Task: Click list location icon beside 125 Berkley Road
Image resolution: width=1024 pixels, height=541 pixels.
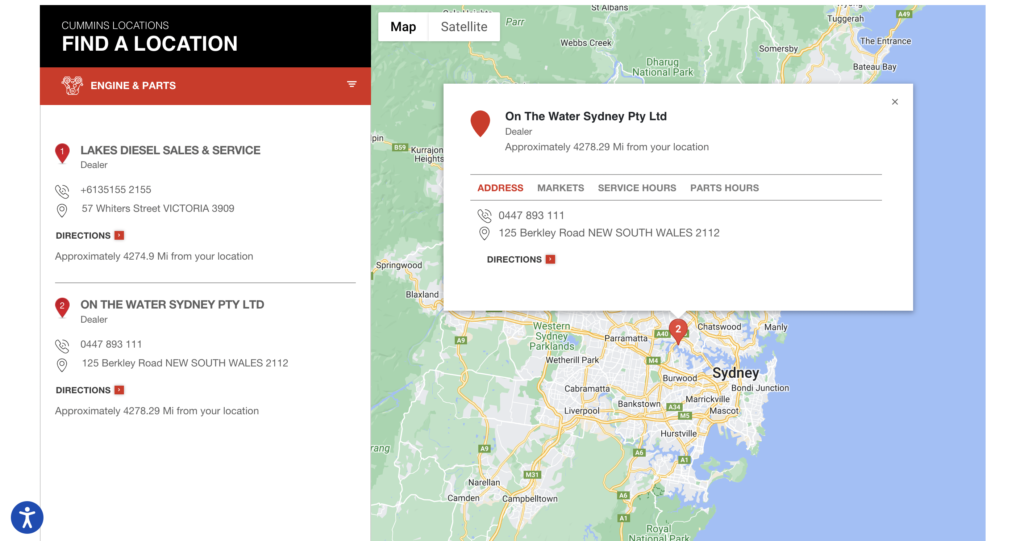Action: [62, 365]
